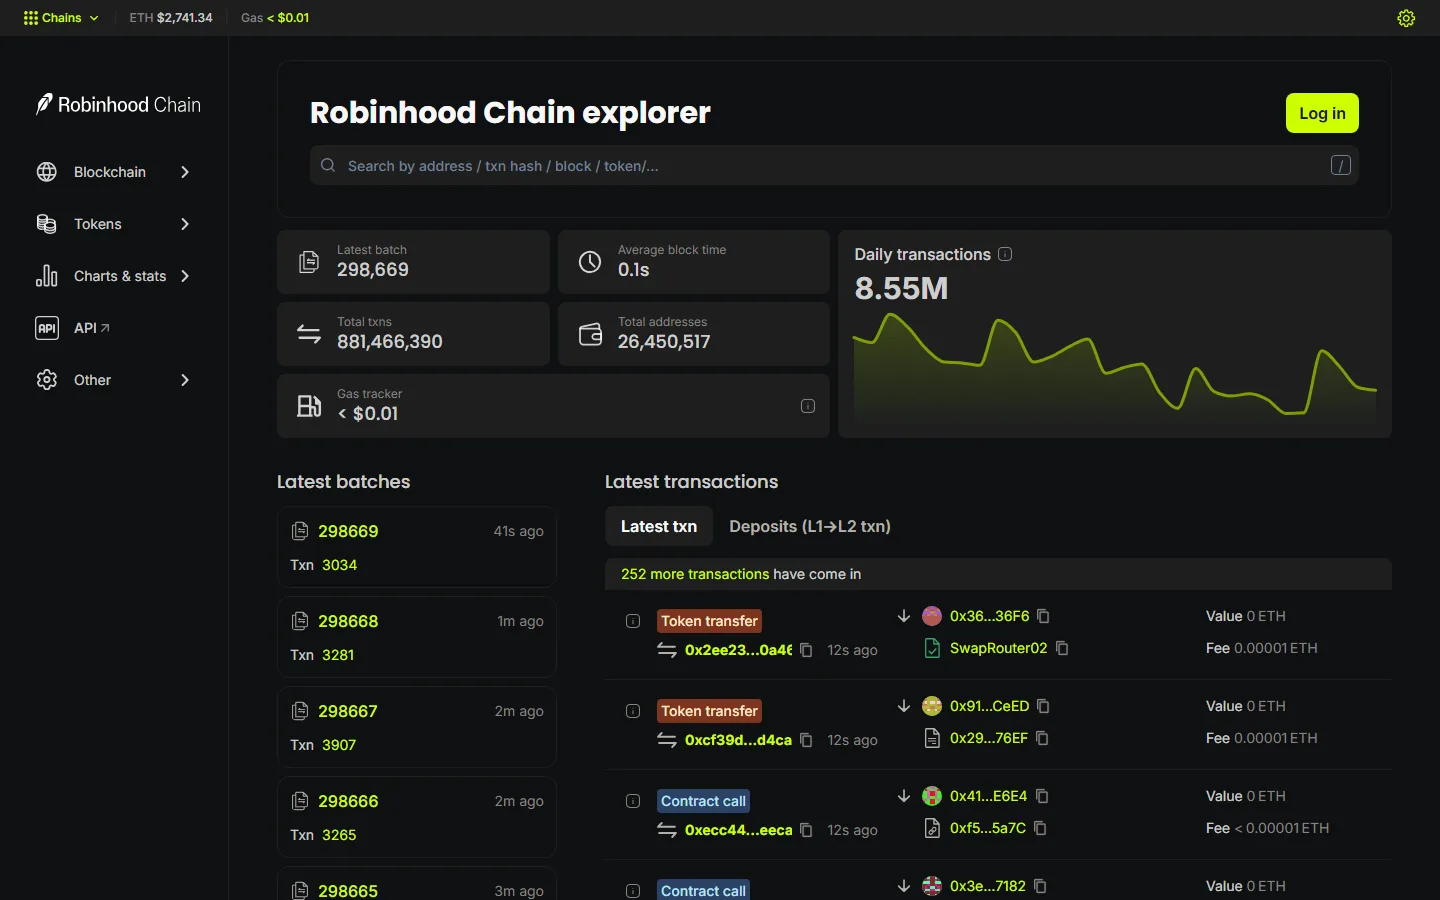Select the Other gear icon in sidebar
The image size is (1440, 900).
[47, 380]
